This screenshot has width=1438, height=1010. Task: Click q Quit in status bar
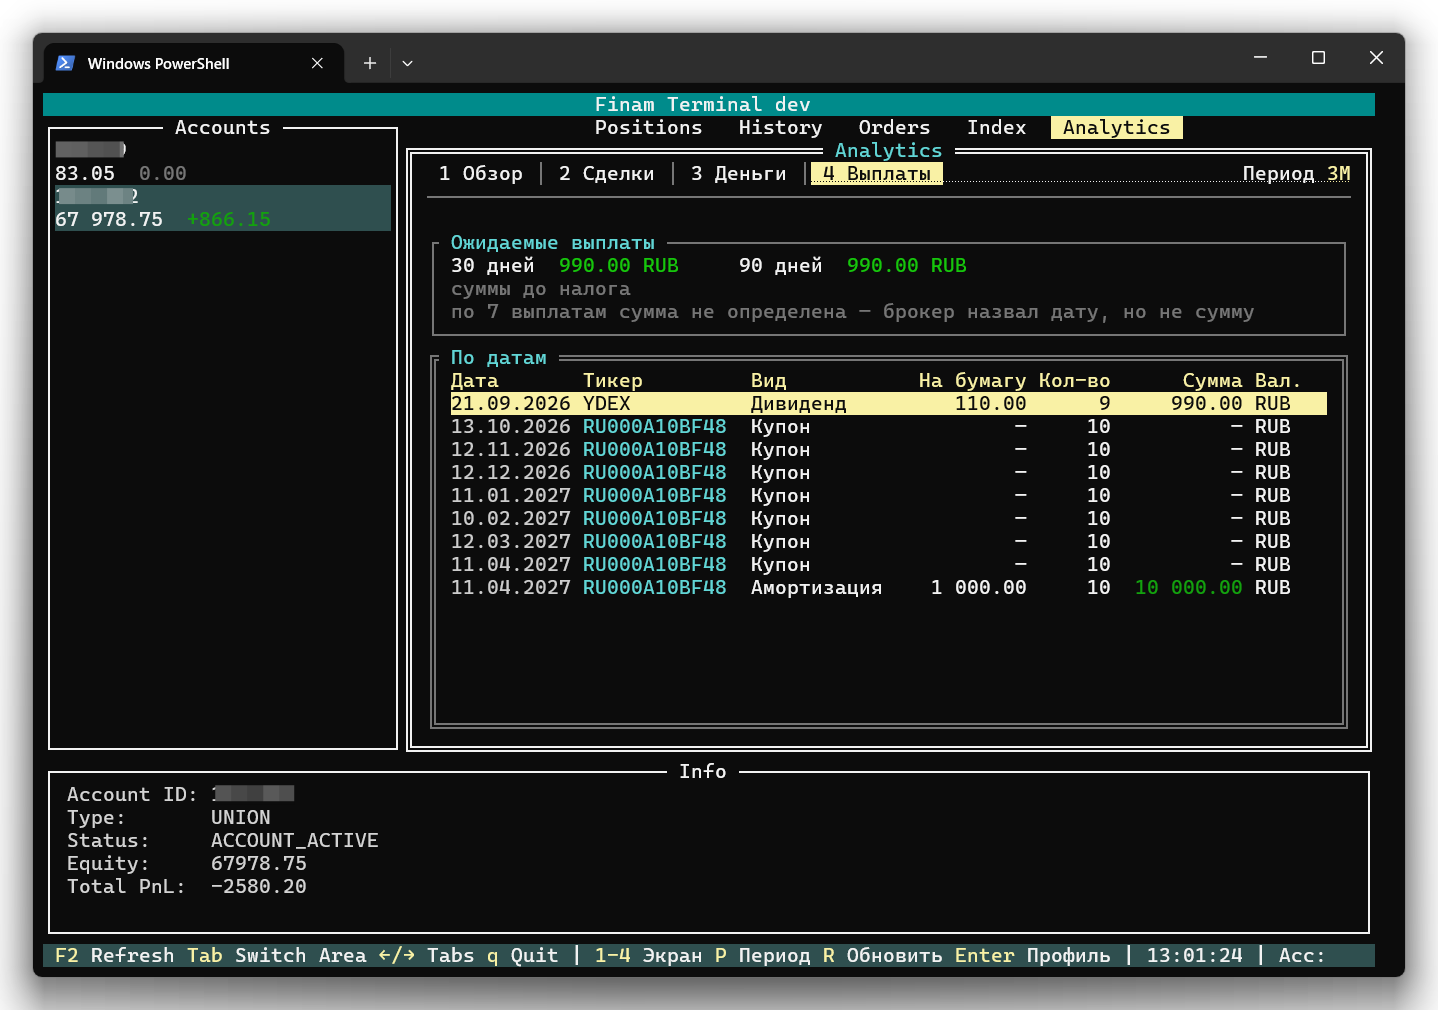point(522,956)
